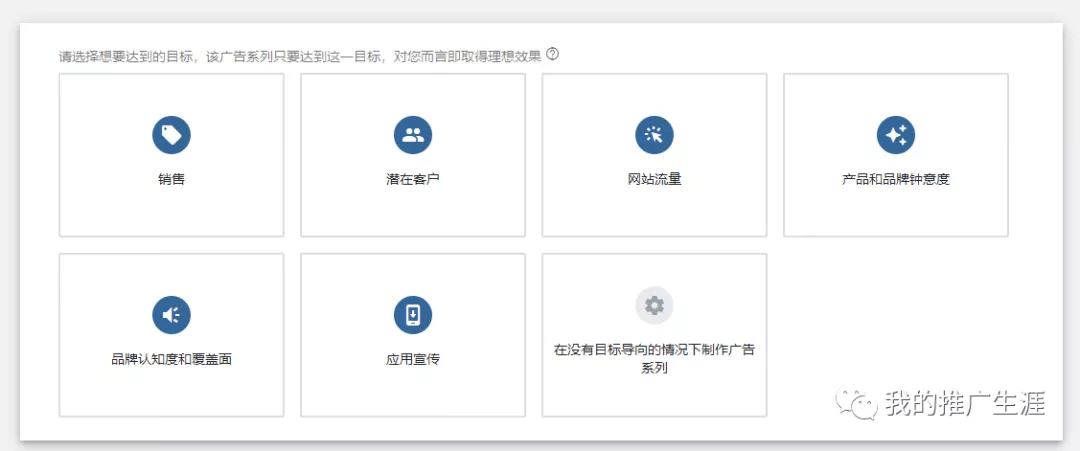Click the price tag icon for 销售
1080x451 pixels.
(171, 135)
